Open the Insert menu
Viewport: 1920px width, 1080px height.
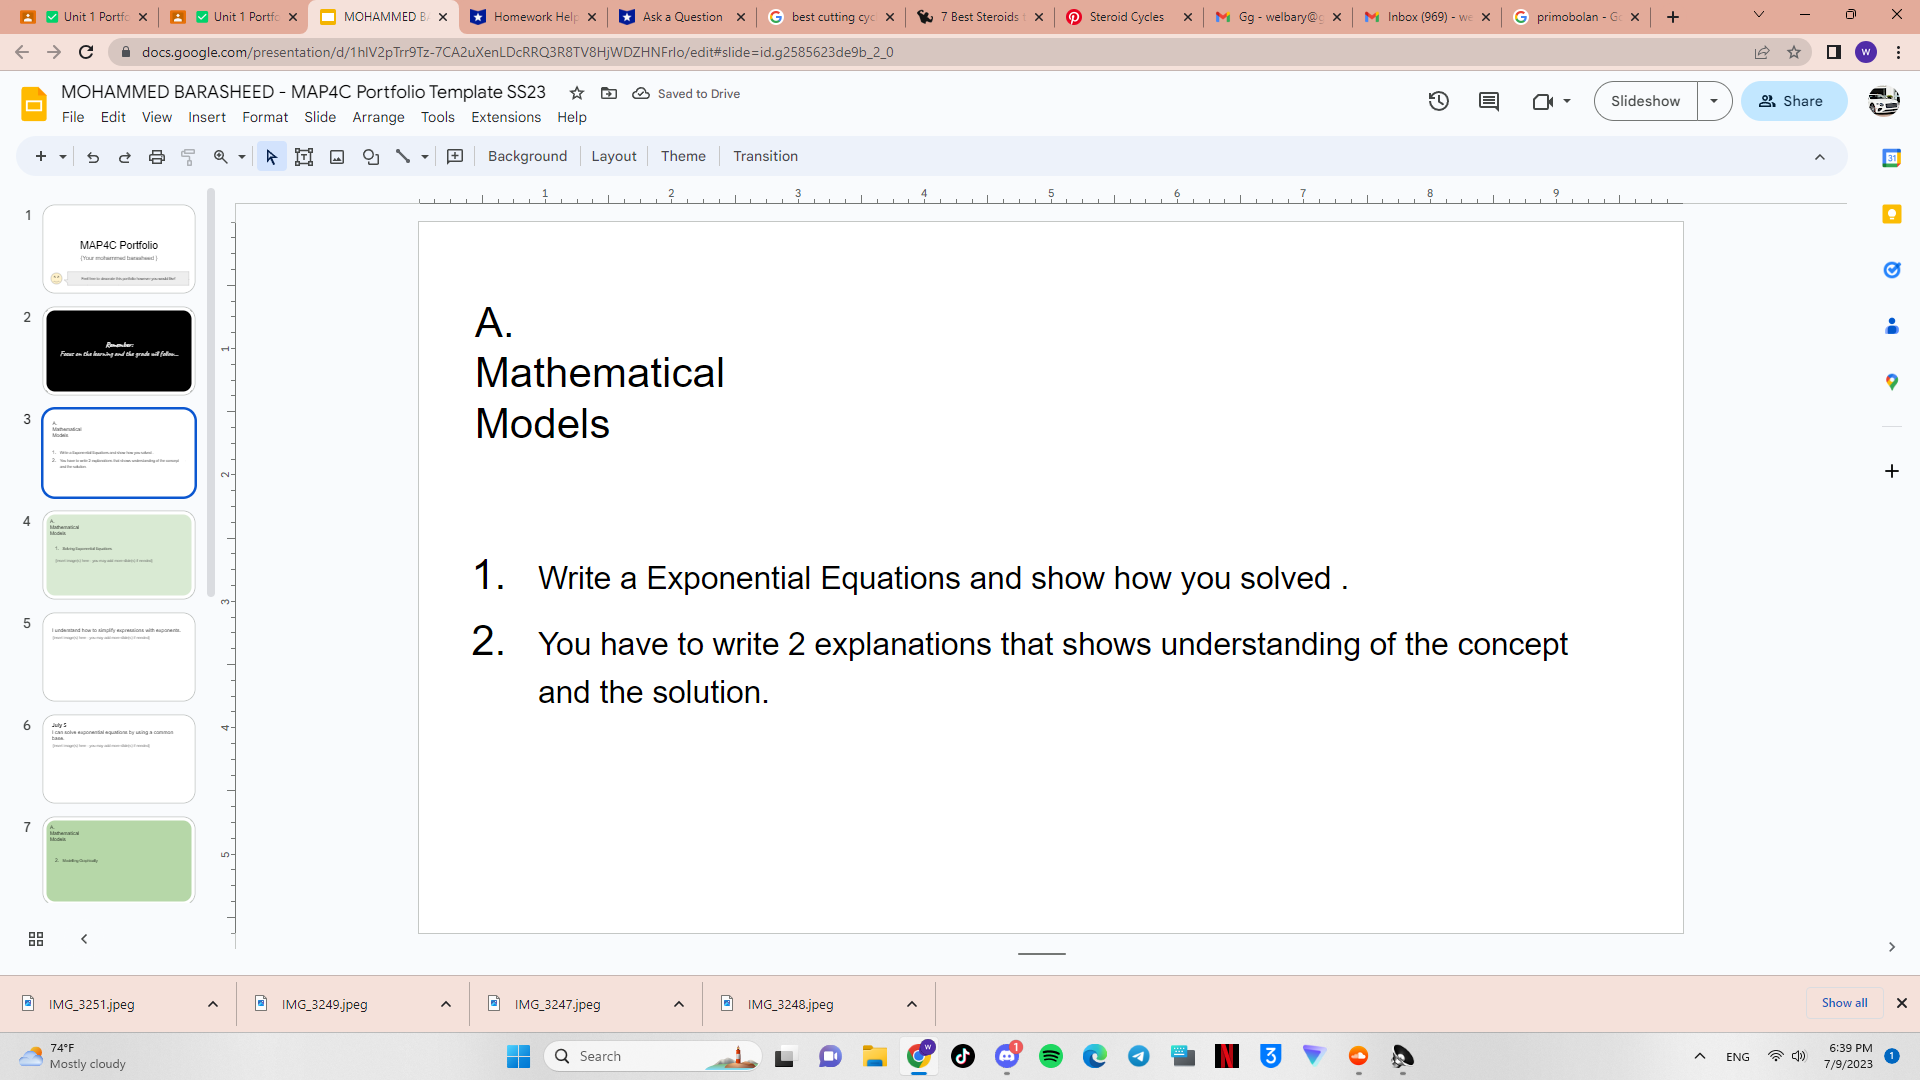[x=207, y=117]
